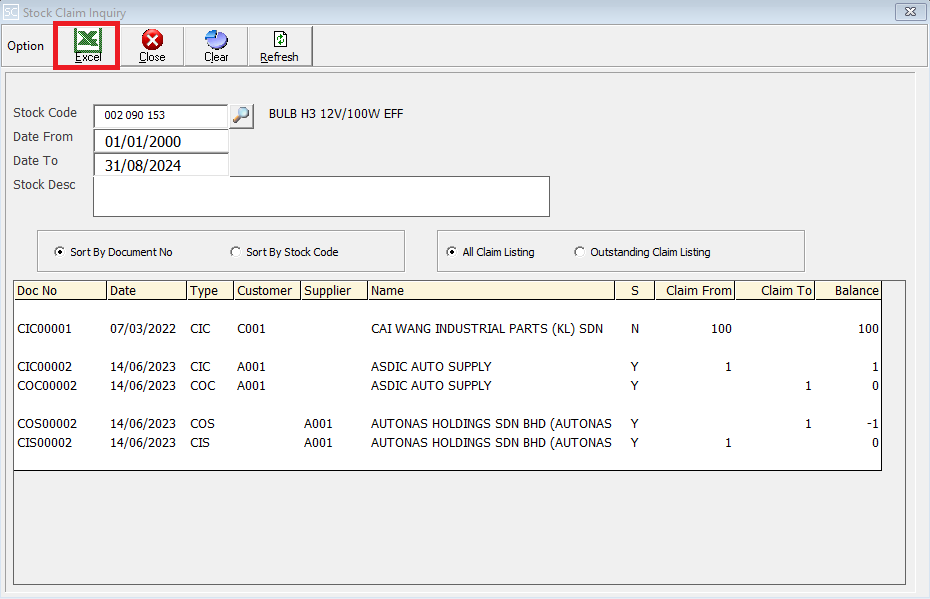Click the Type column header
Screen dimensions: 930x599
click(x=211, y=291)
